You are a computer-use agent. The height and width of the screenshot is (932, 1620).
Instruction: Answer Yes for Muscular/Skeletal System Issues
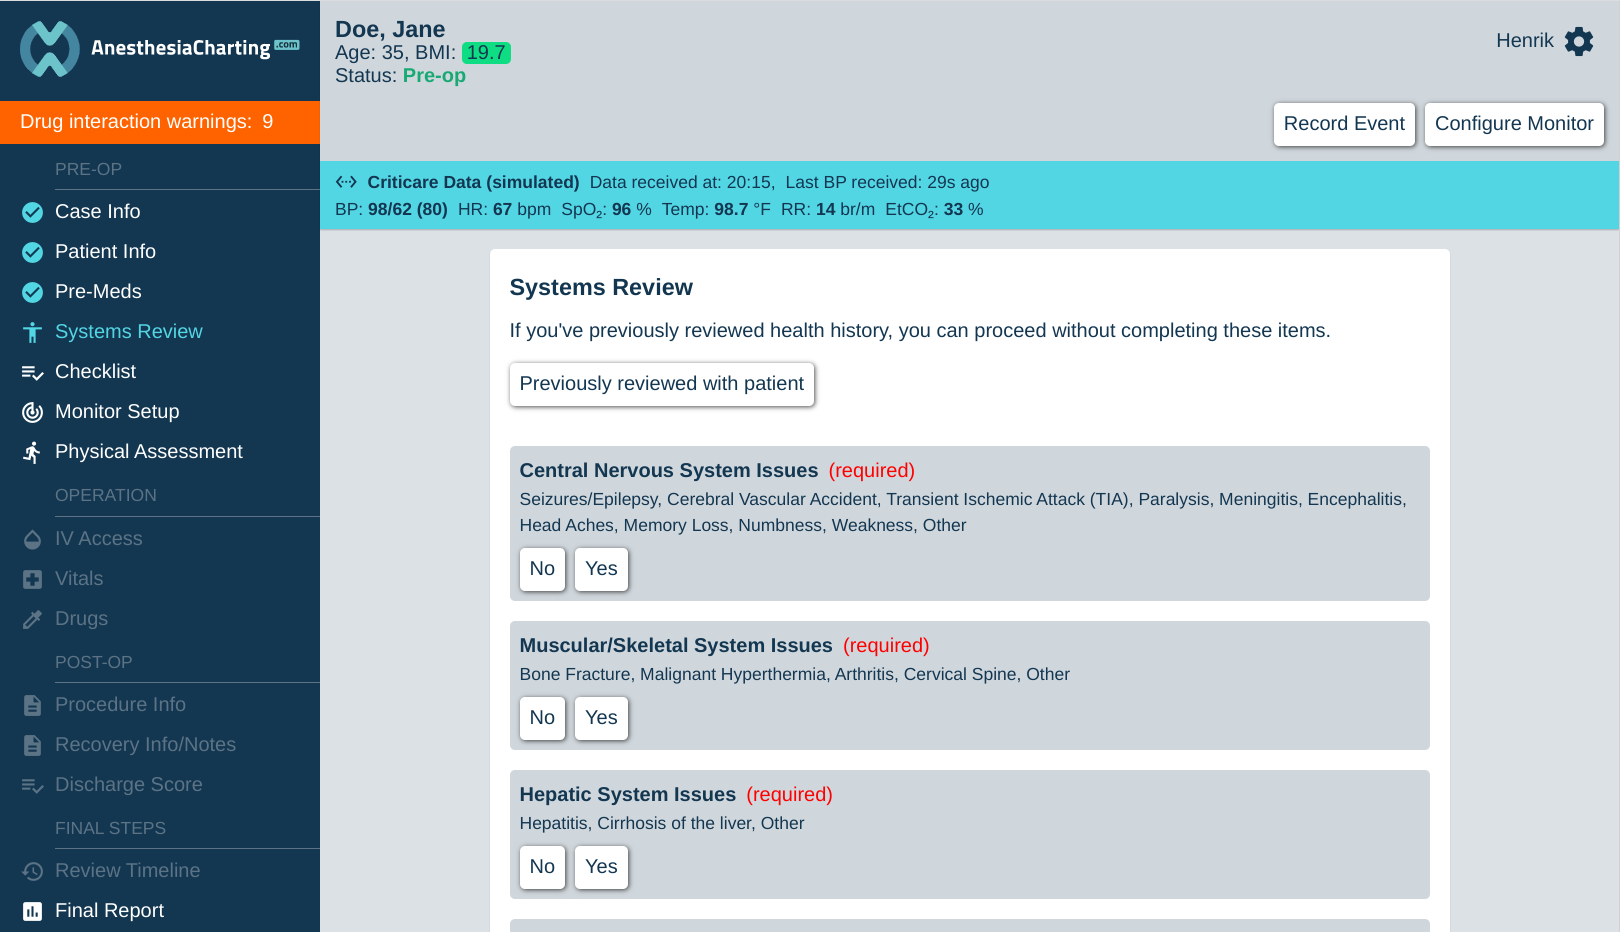[x=601, y=718]
